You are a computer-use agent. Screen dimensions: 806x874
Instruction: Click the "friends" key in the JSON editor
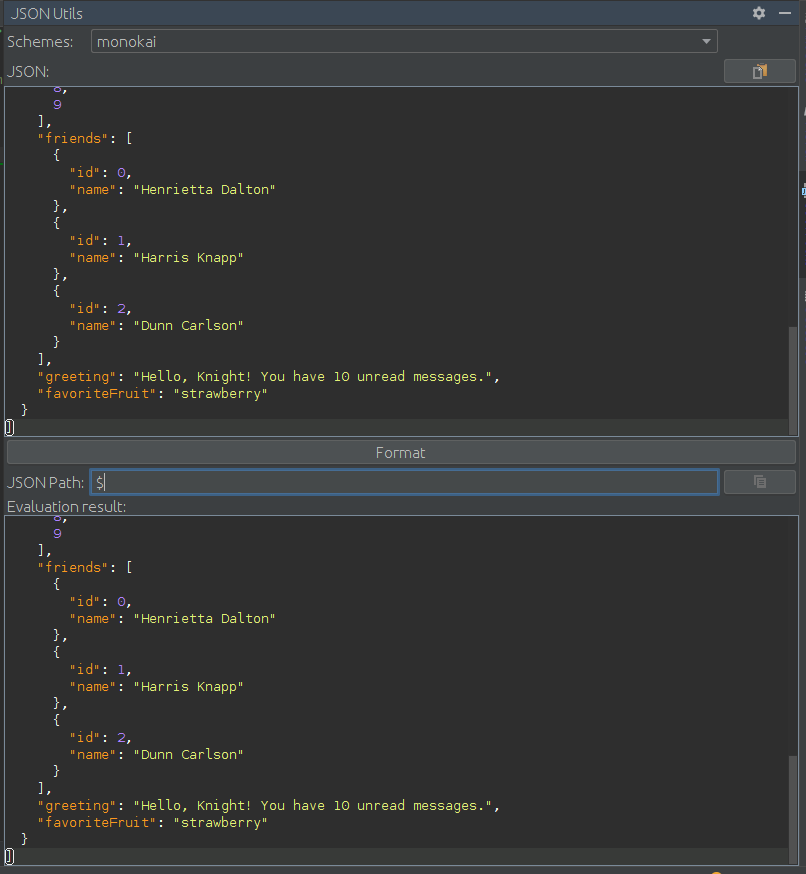pyautogui.click(x=72, y=138)
